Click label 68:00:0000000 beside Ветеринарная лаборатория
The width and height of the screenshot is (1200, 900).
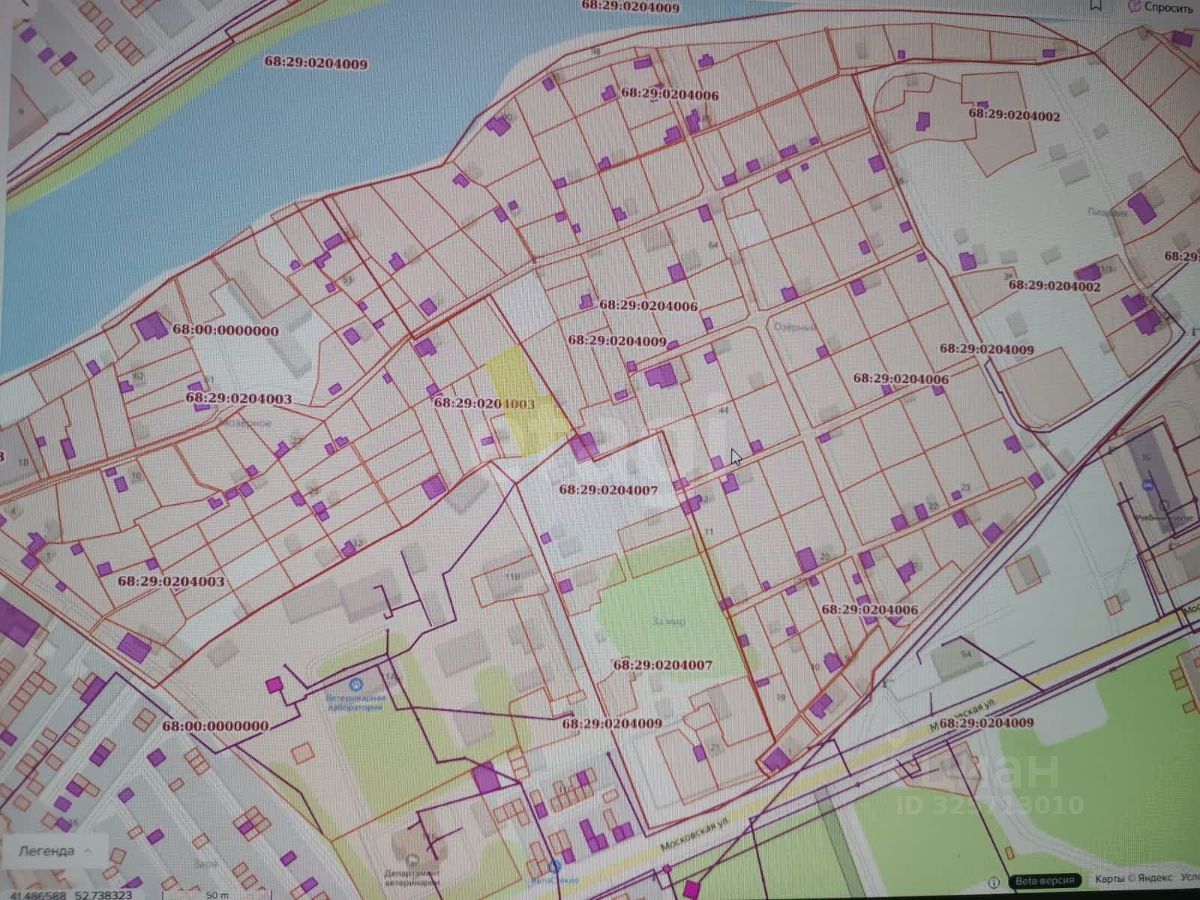tap(215, 726)
